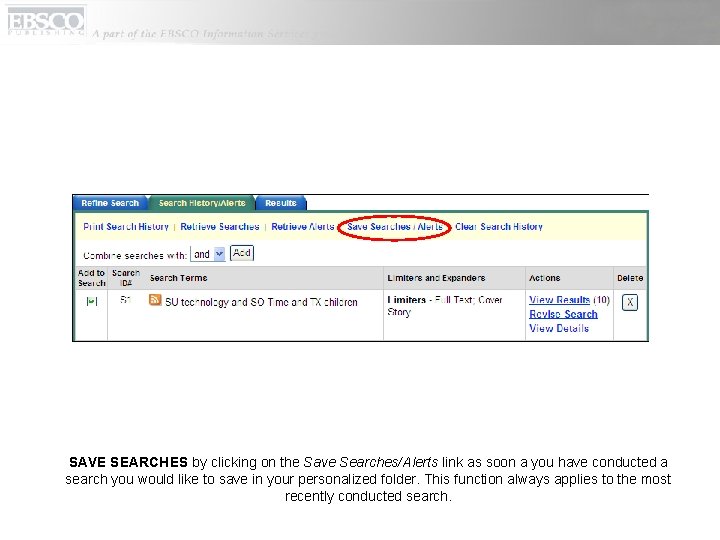The image size is (720, 540).
Task: Toggle Add to Search for S1
Action: tap(92, 301)
